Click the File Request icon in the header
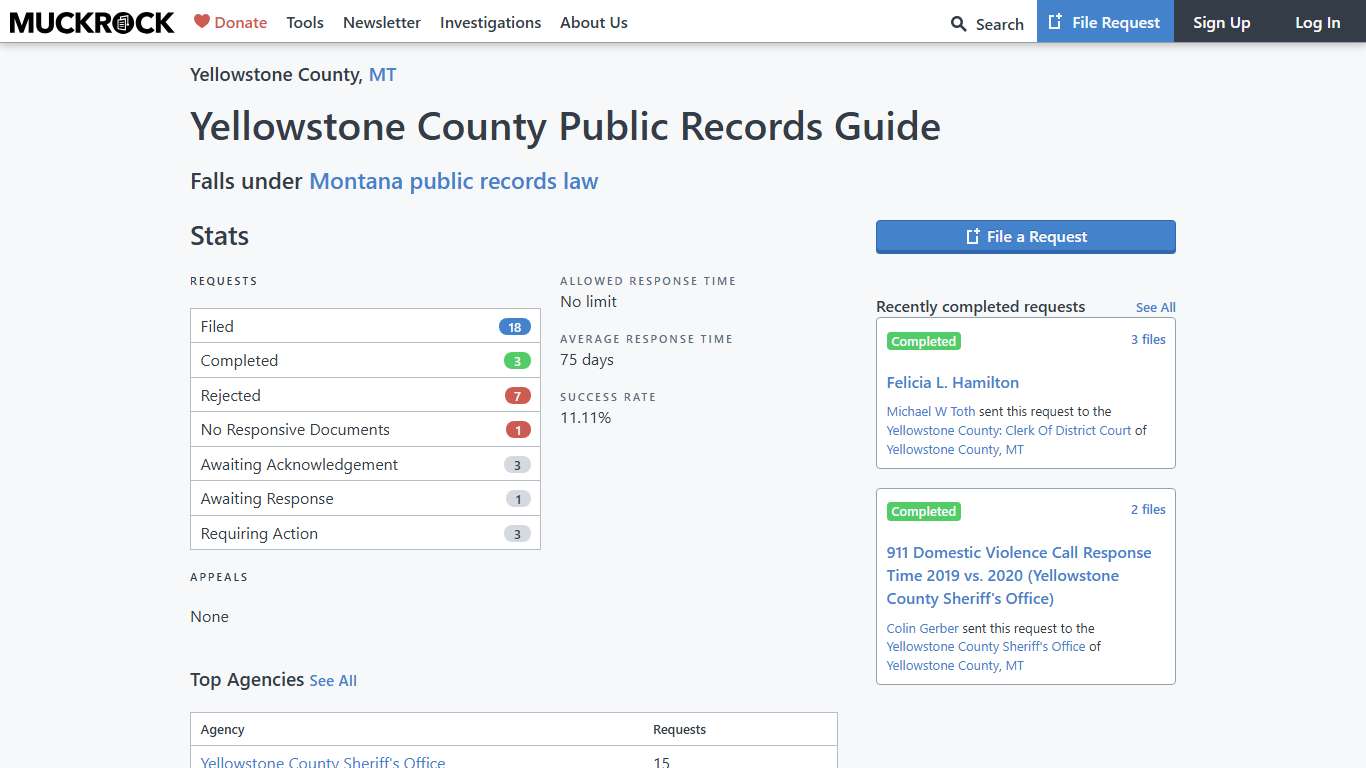1366x768 pixels. 1055,21
